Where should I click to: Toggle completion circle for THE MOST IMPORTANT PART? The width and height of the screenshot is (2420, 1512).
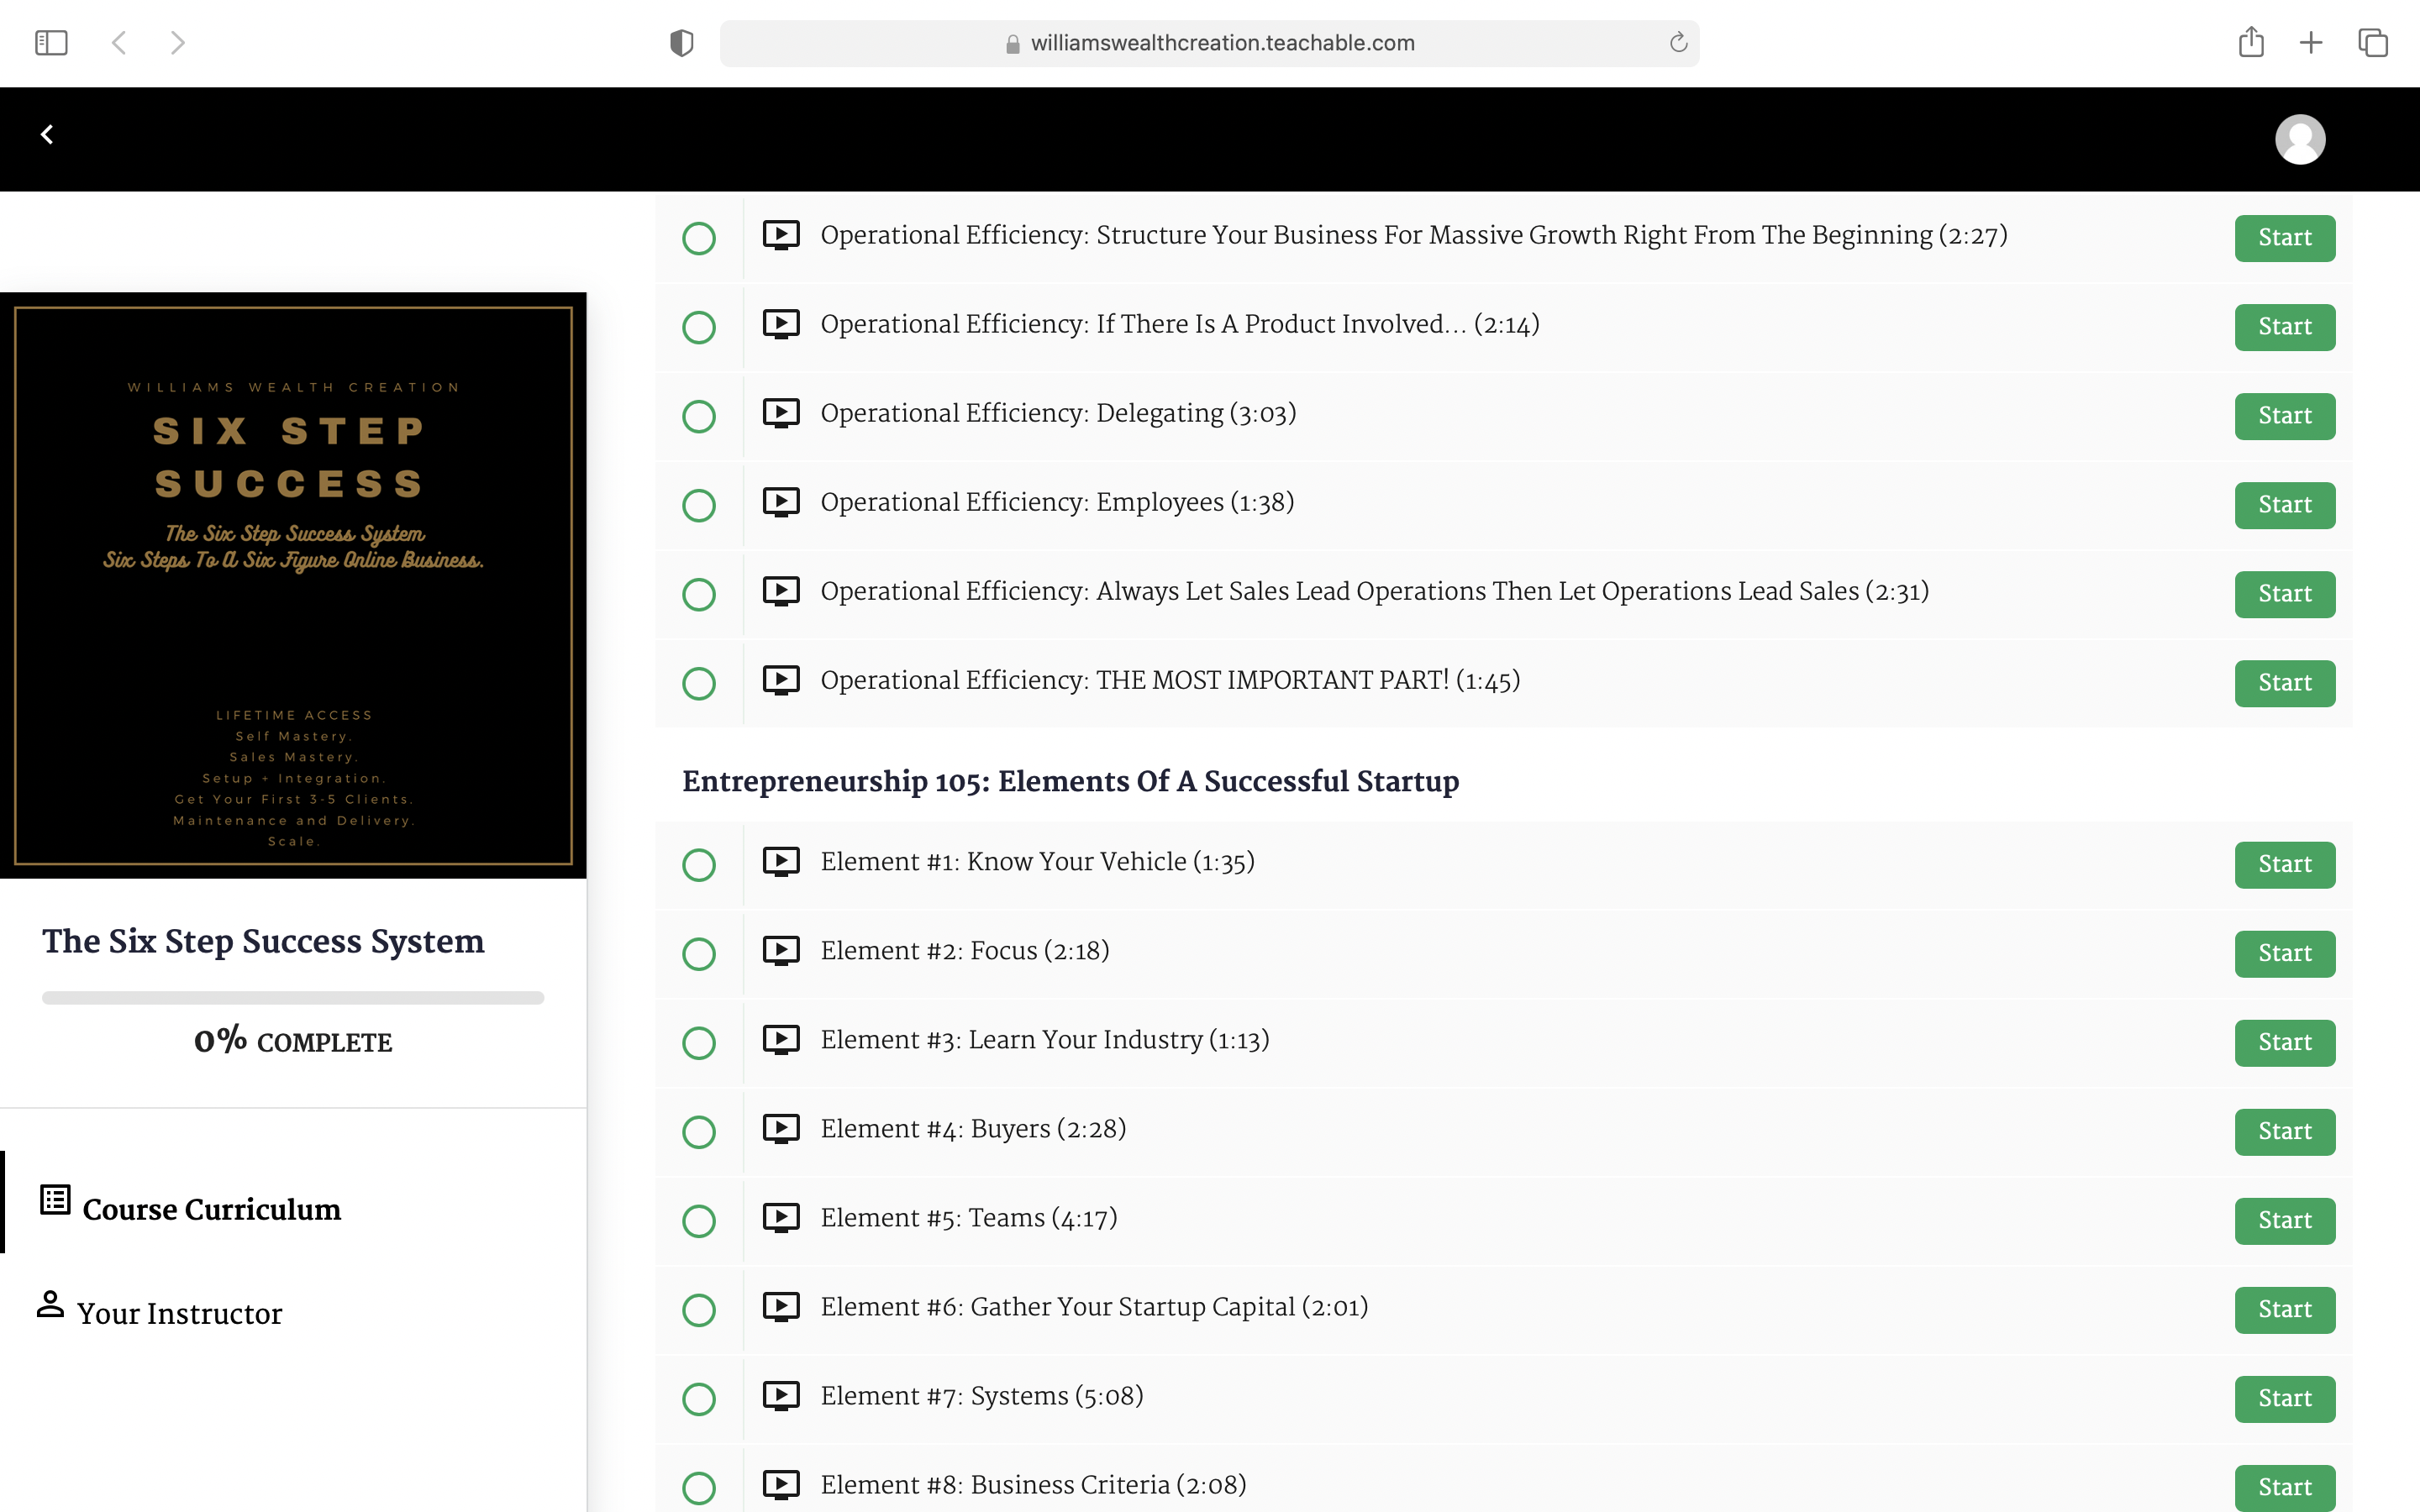point(699,683)
